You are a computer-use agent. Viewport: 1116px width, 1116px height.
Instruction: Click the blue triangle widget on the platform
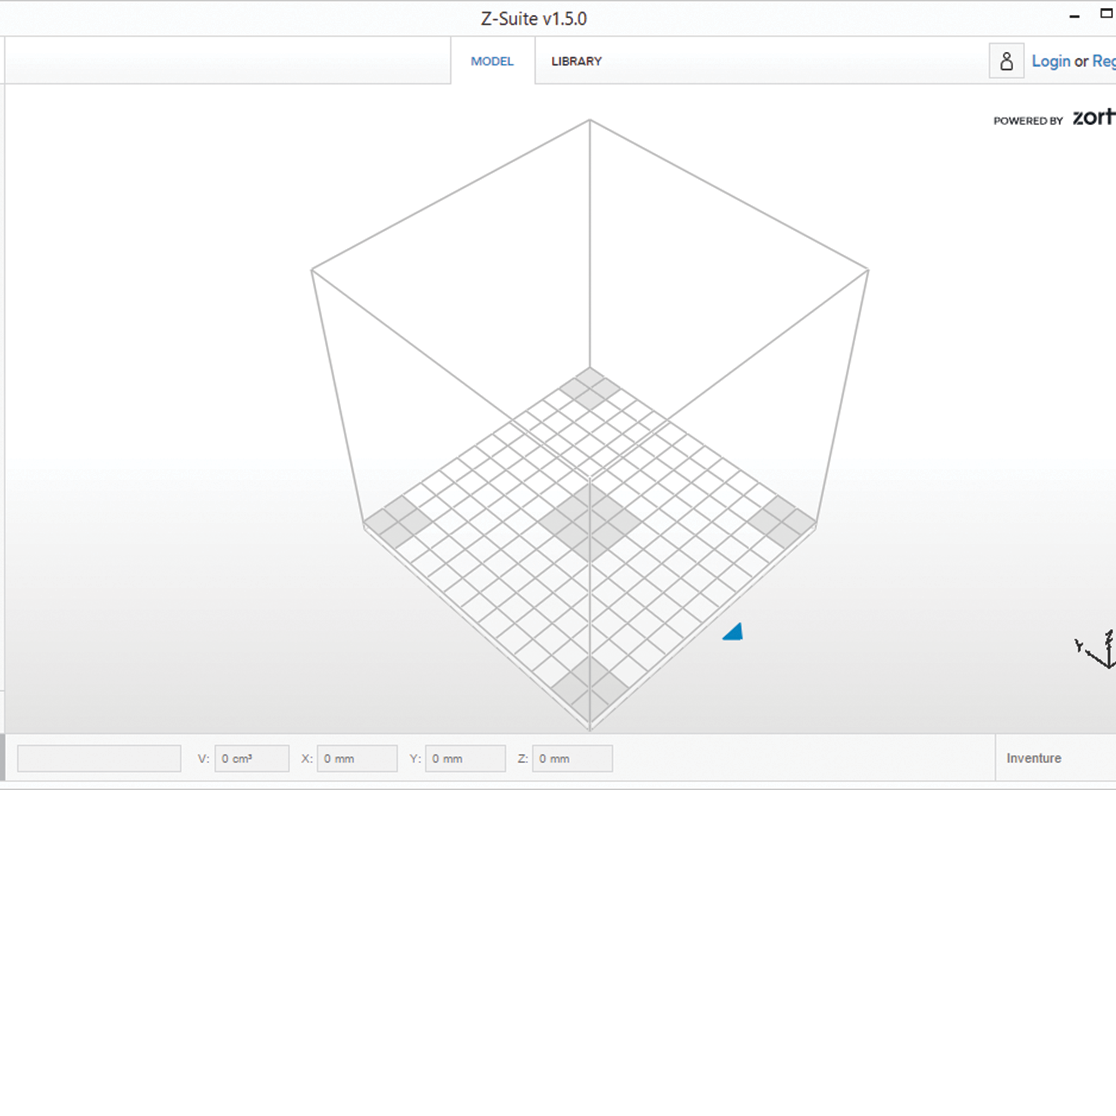(x=733, y=631)
